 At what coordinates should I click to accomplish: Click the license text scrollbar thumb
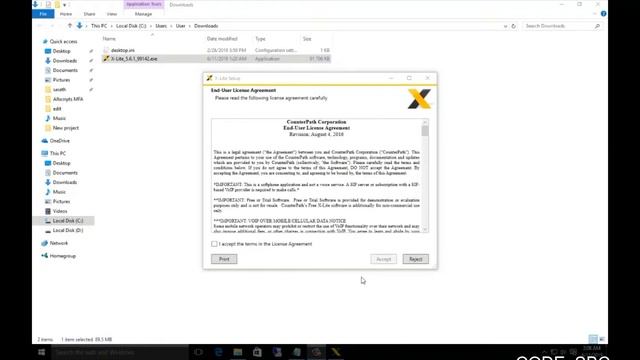click(425, 131)
